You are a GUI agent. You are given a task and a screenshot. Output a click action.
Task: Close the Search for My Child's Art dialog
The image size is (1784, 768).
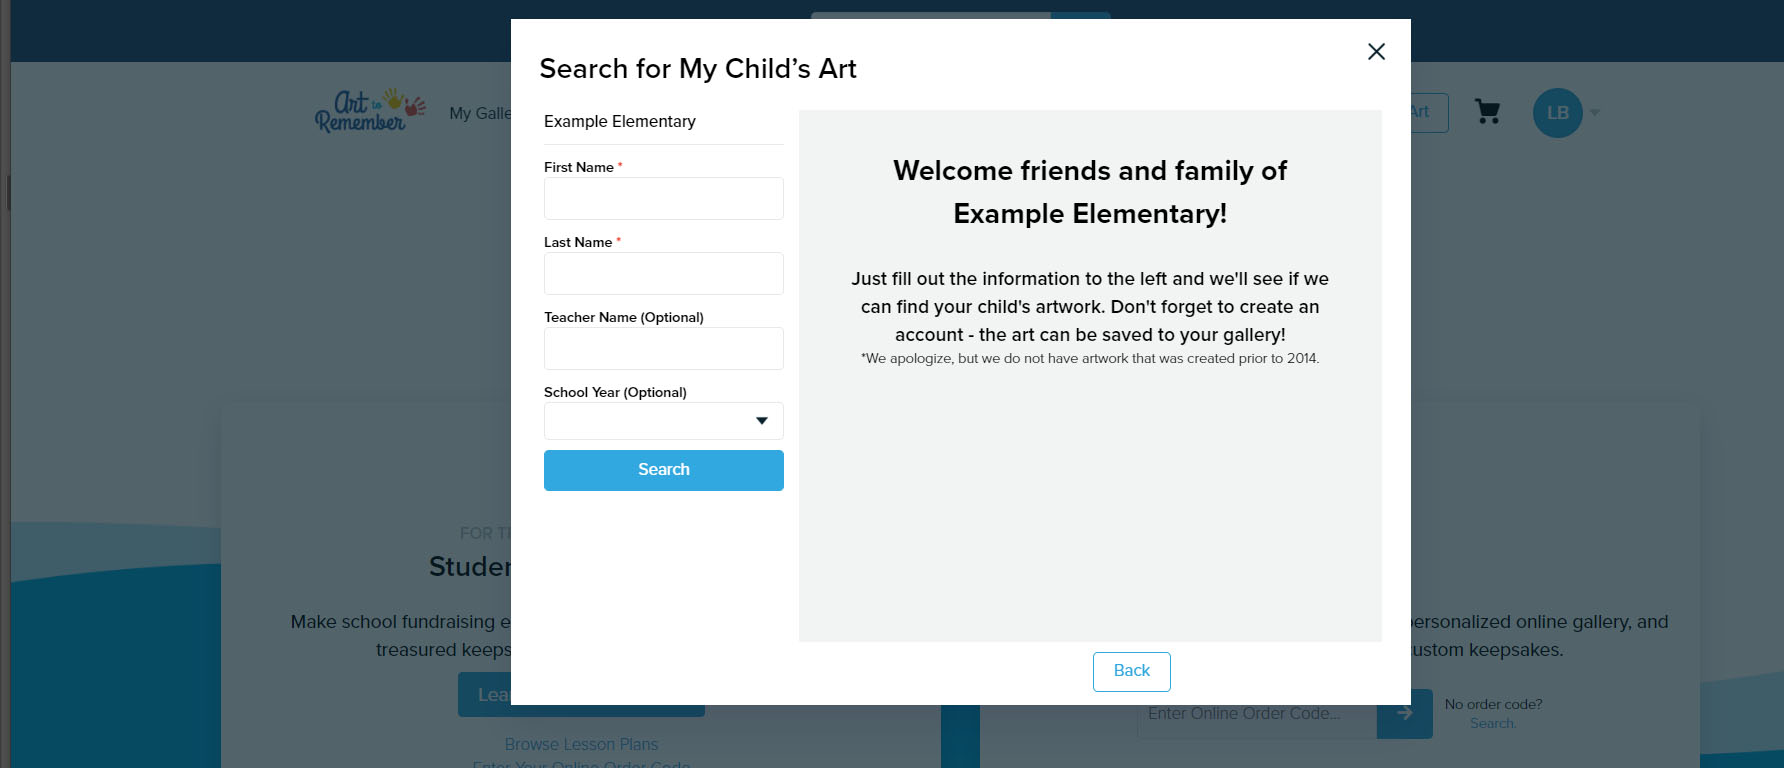(x=1376, y=51)
